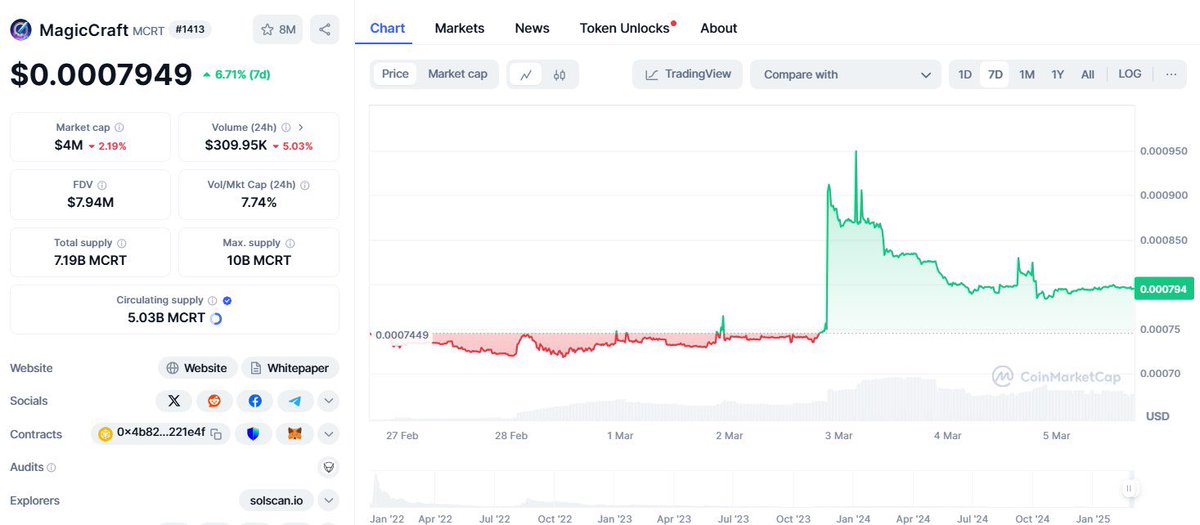This screenshot has width=1200, height=525.
Task: Open the Chart tab
Action: (x=388, y=28)
